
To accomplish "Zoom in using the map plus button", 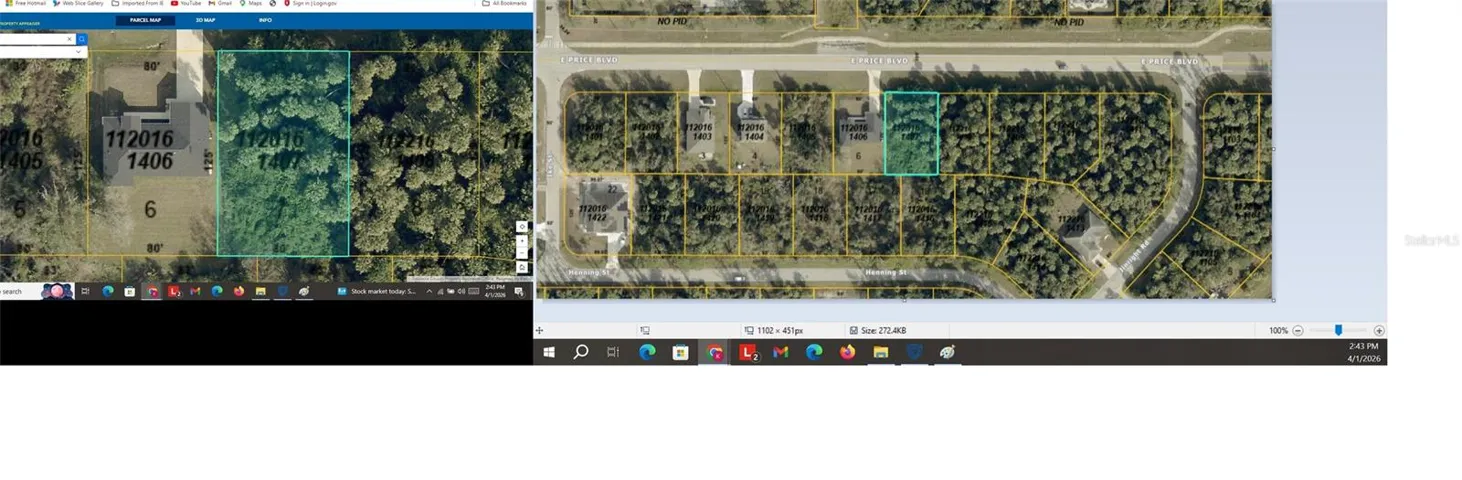I will [522, 241].
